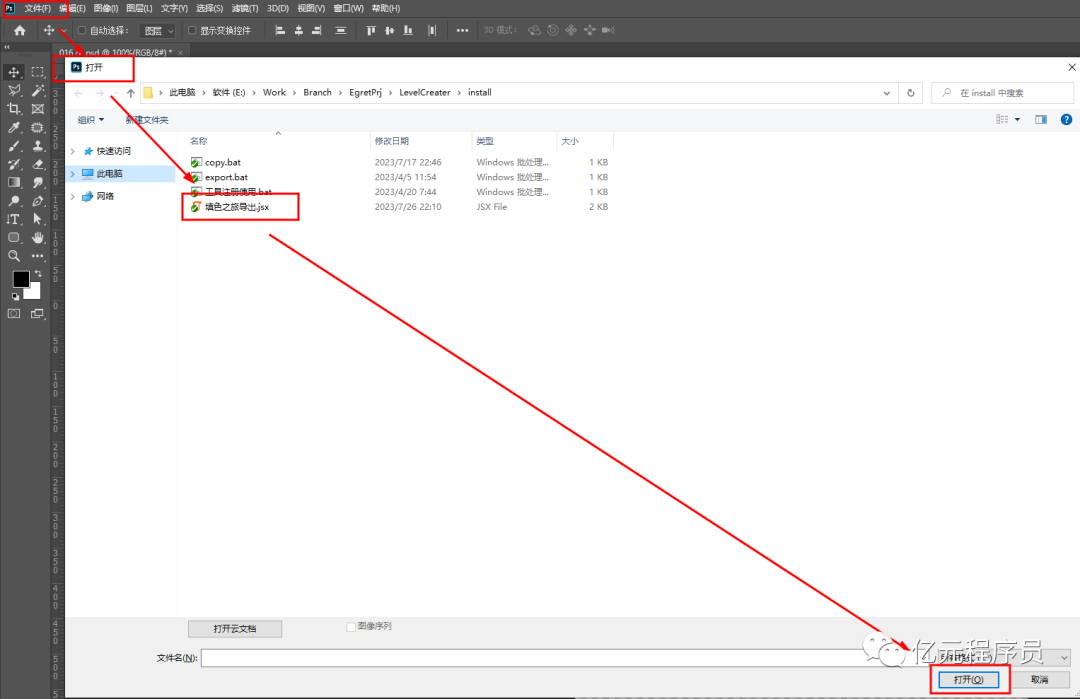
Task: Open the 文件(F) menu
Action: 37,8
